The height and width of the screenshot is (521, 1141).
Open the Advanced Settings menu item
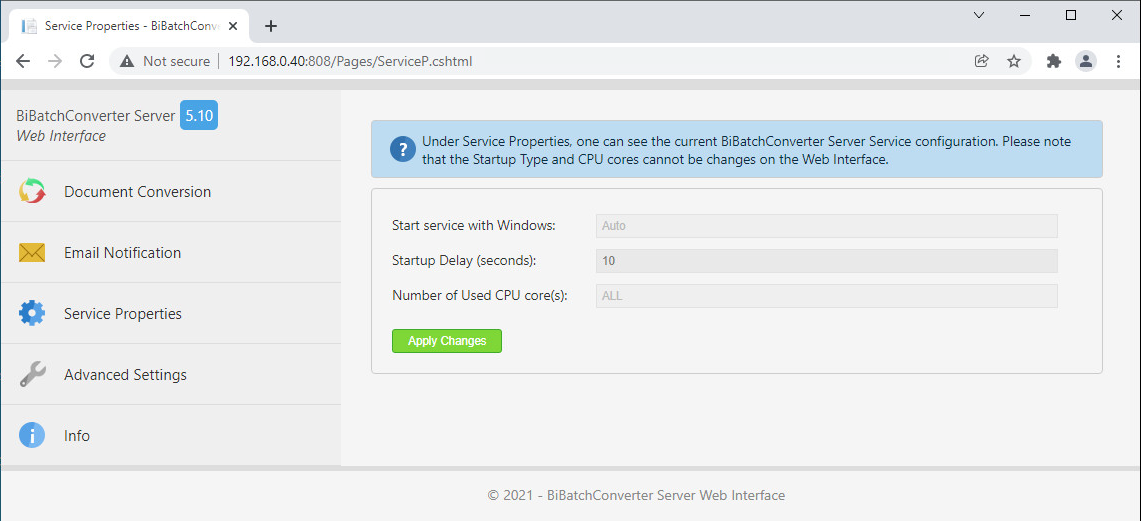pos(125,375)
